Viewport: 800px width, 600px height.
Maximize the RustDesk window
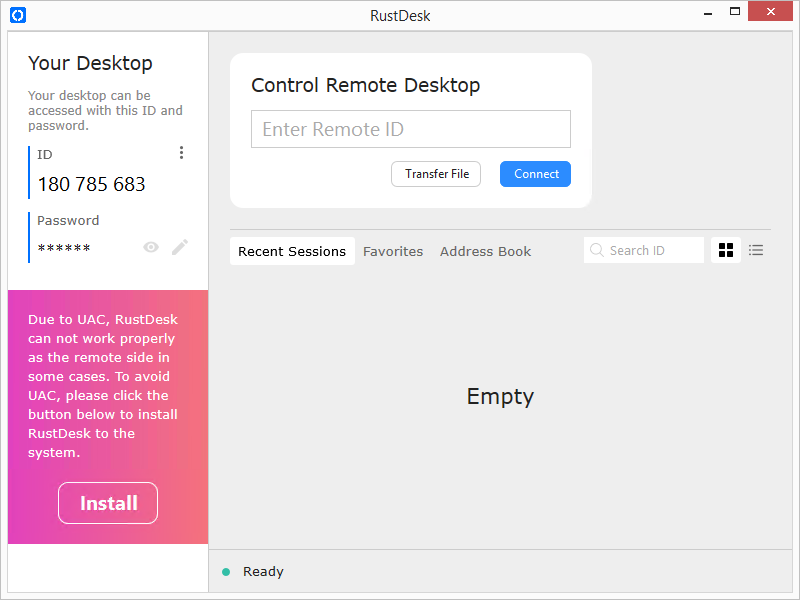pos(735,11)
